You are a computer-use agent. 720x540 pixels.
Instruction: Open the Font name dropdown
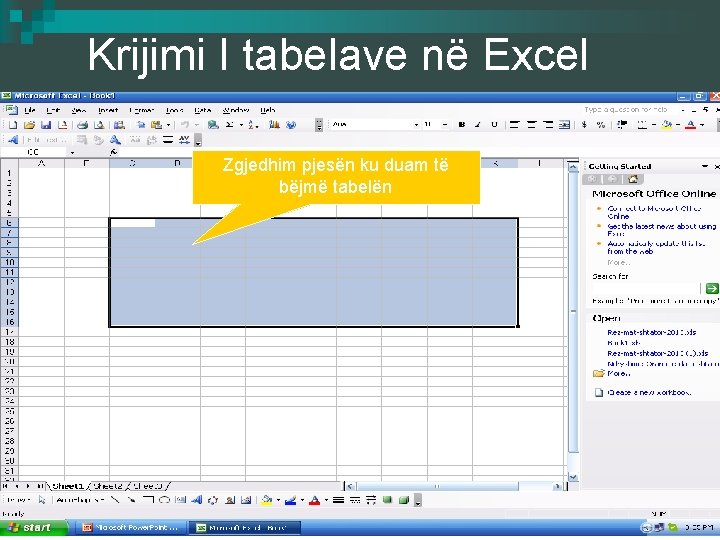[416, 124]
